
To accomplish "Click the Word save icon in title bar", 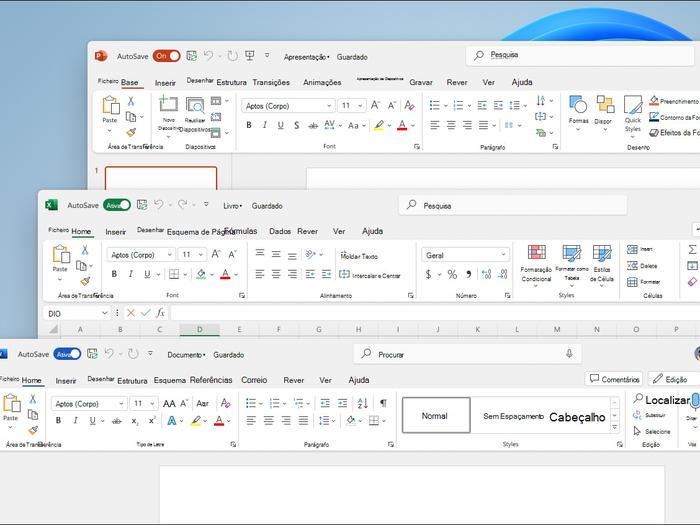I will pyautogui.click(x=92, y=354).
